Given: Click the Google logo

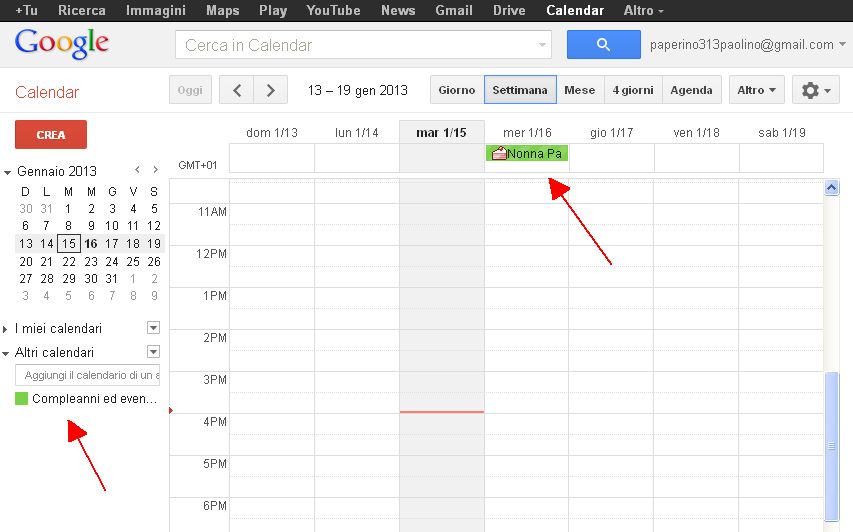Looking at the screenshot, I should pyautogui.click(x=62, y=44).
